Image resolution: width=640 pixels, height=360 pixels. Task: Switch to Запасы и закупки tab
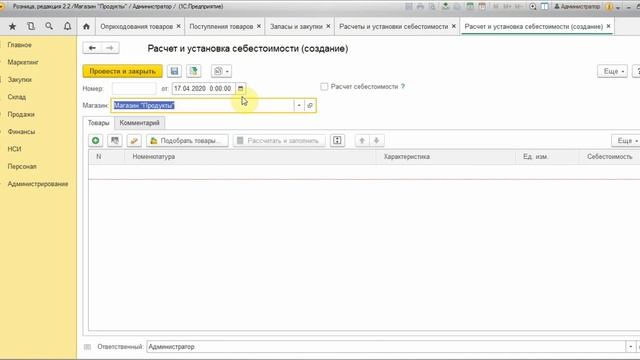(x=296, y=27)
